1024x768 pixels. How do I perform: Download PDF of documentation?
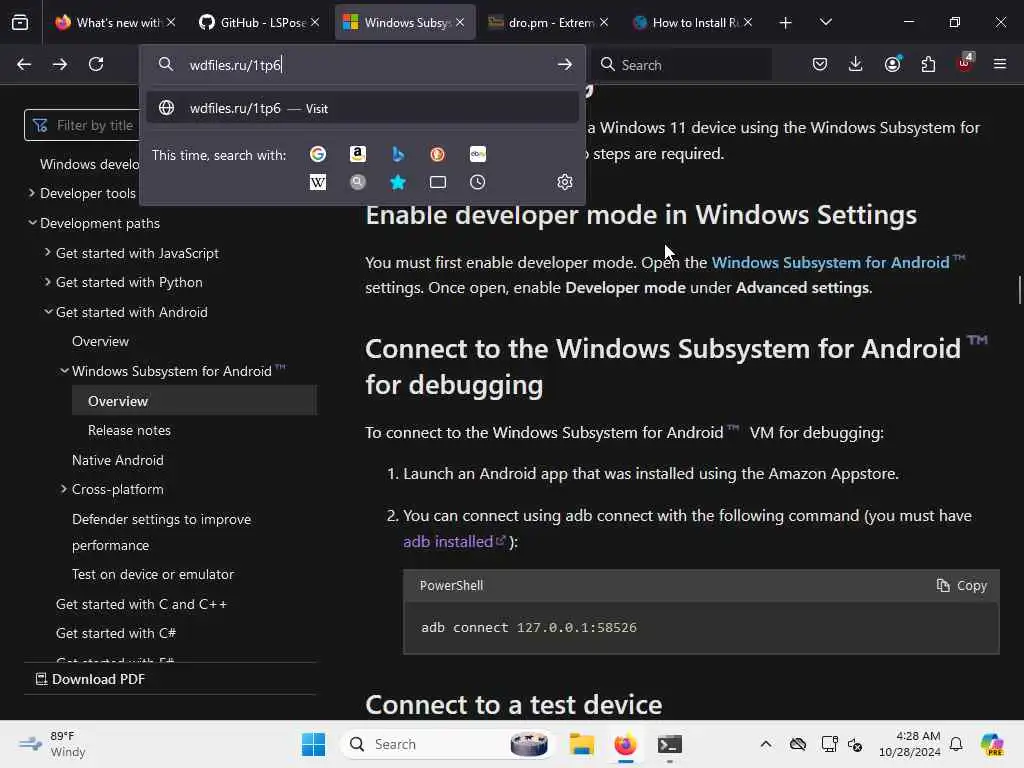[x=90, y=679]
